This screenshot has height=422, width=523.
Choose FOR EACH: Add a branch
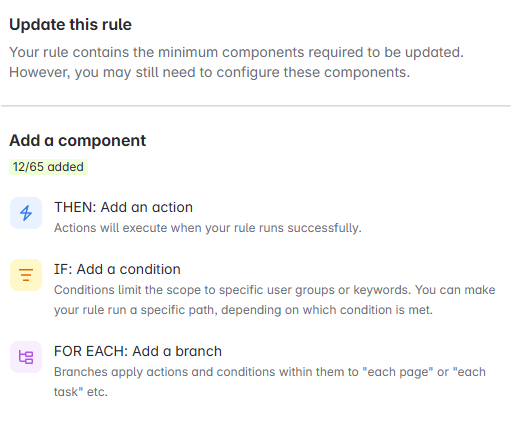pyautogui.click(x=138, y=351)
